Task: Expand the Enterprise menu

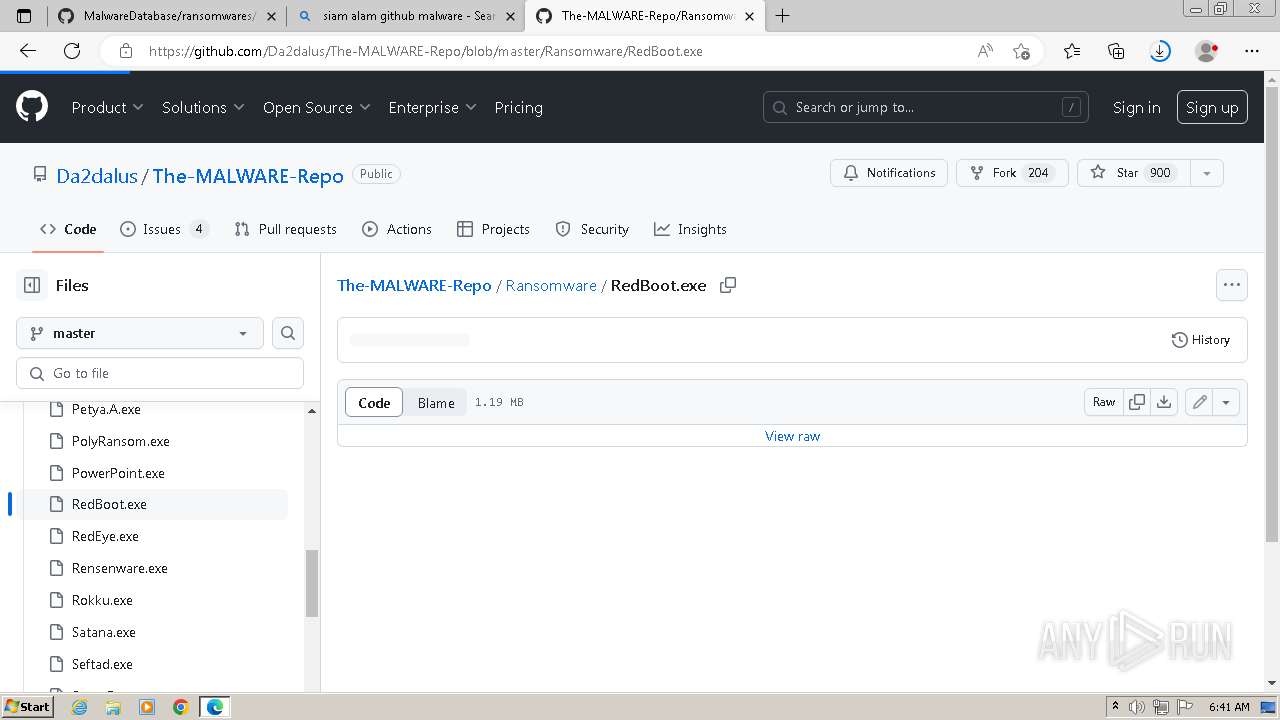Action: click(x=432, y=107)
